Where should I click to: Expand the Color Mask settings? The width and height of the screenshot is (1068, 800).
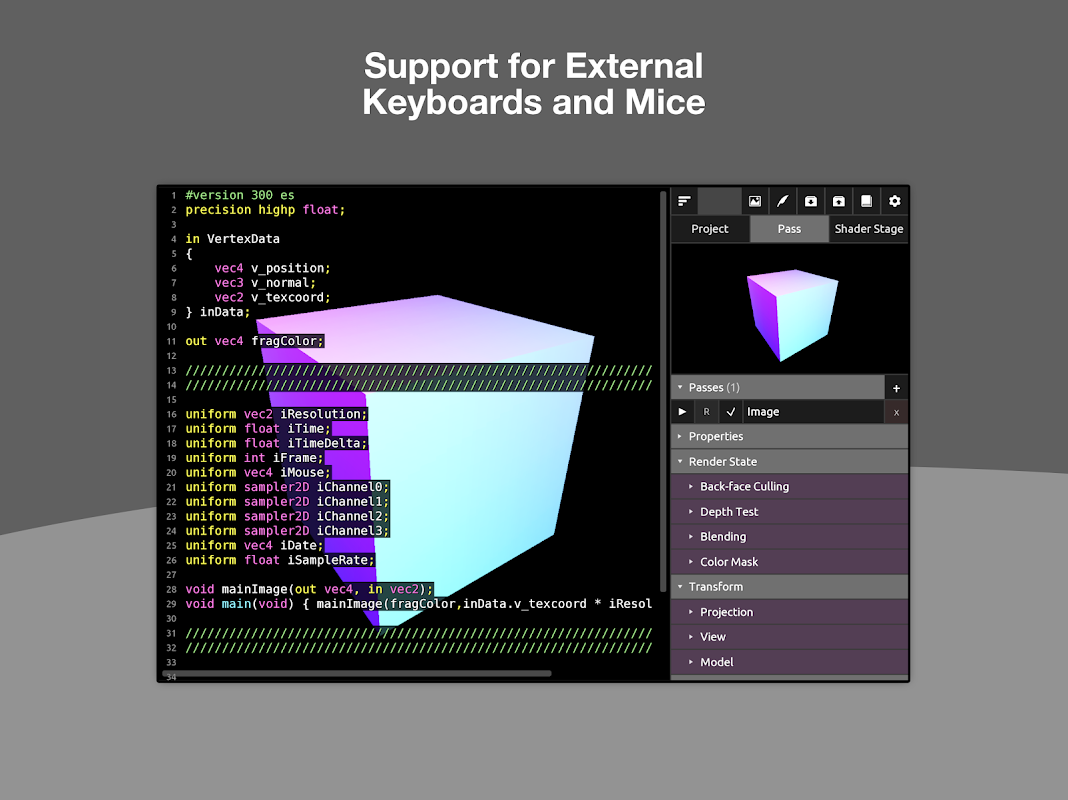[x=789, y=562]
